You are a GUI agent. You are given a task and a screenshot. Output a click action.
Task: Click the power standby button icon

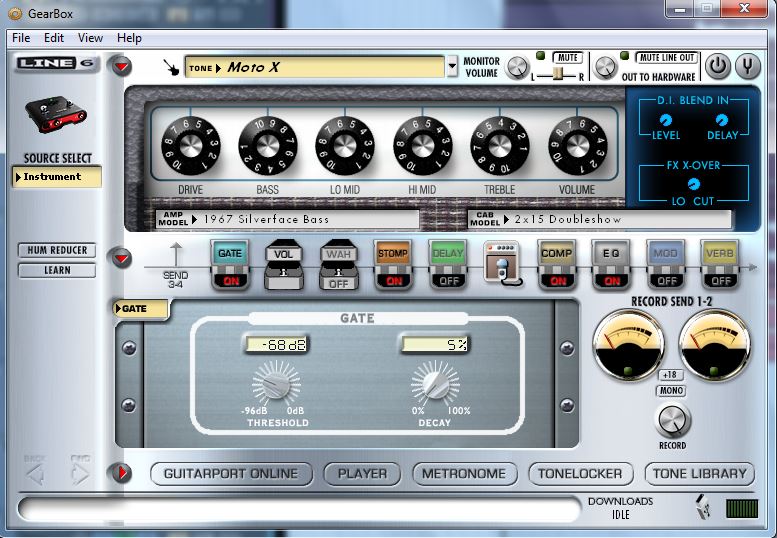[x=718, y=66]
